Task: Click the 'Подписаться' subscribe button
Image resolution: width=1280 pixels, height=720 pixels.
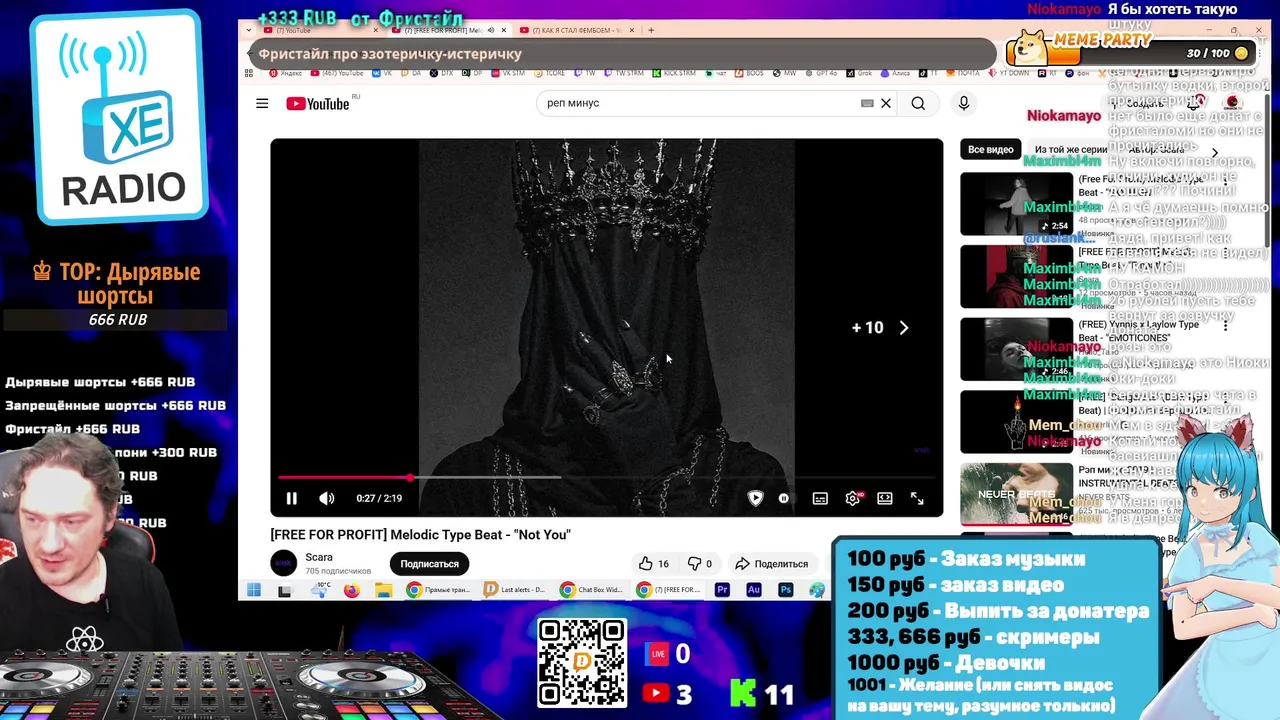Action: [x=430, y=564]
